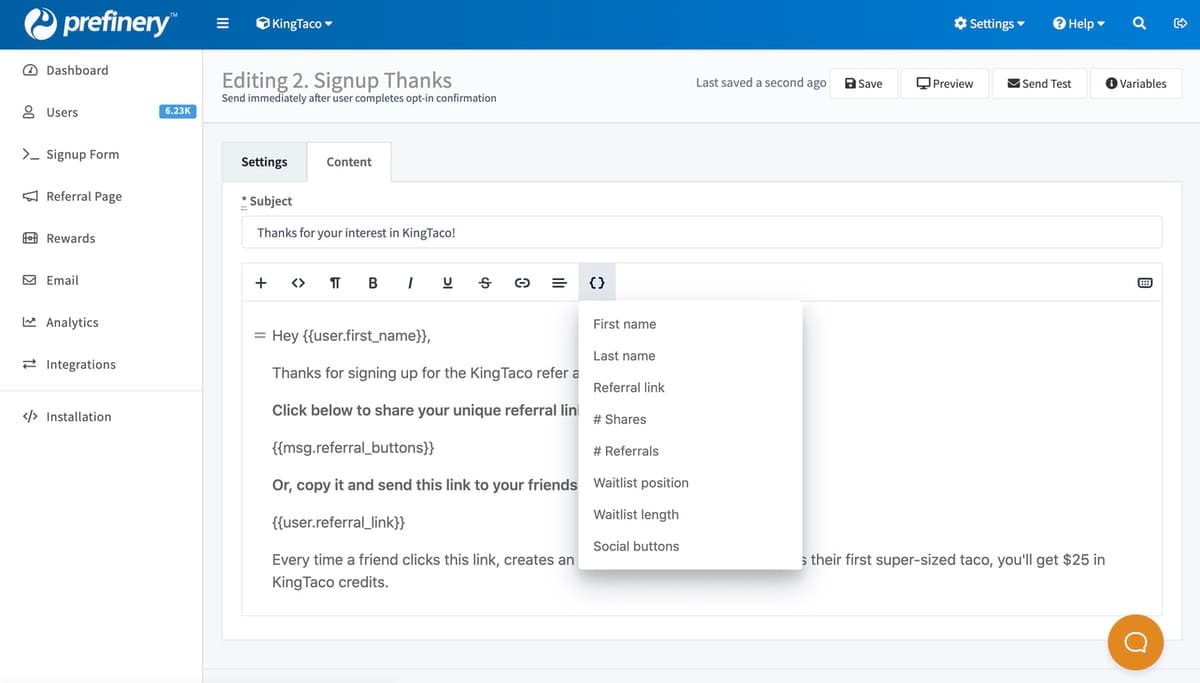Image resolution: width=1200 pixels, height=683 pixels.
Task: Click the Last saved a second ago text
Action: pyautogui.click(x=761, y=83)
